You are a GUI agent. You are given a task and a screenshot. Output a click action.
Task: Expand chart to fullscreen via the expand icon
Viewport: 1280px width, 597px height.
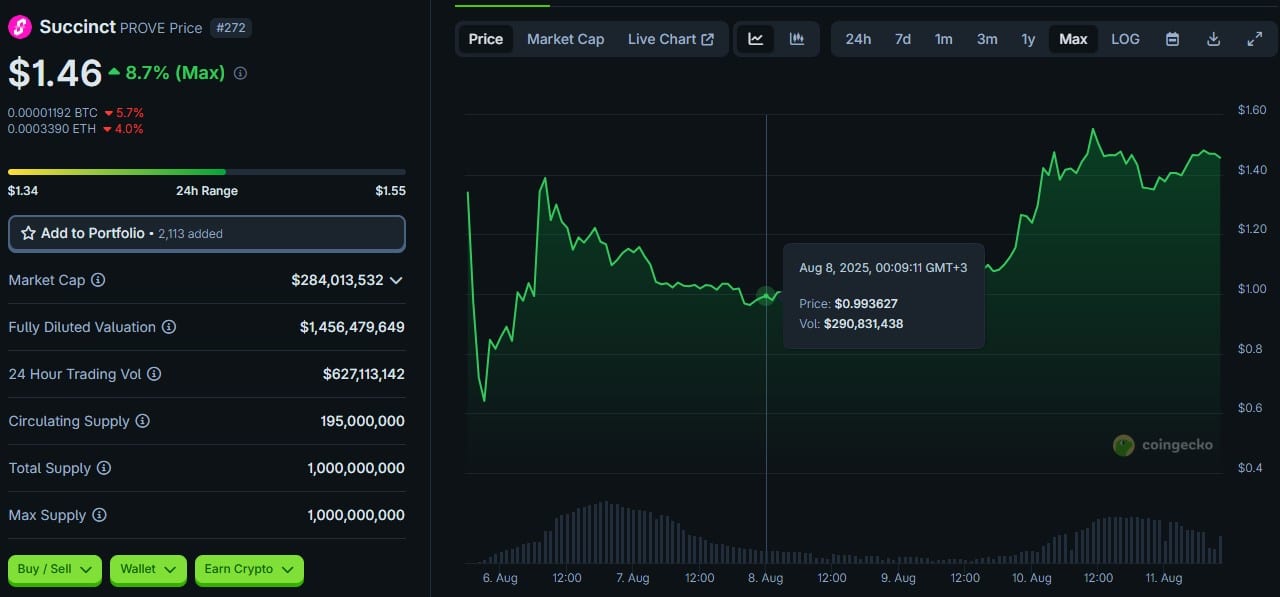[1254, 38]
